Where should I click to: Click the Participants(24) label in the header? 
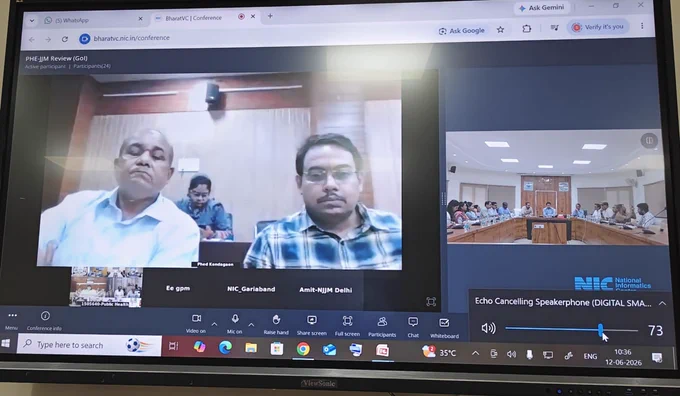click(92, 66)
